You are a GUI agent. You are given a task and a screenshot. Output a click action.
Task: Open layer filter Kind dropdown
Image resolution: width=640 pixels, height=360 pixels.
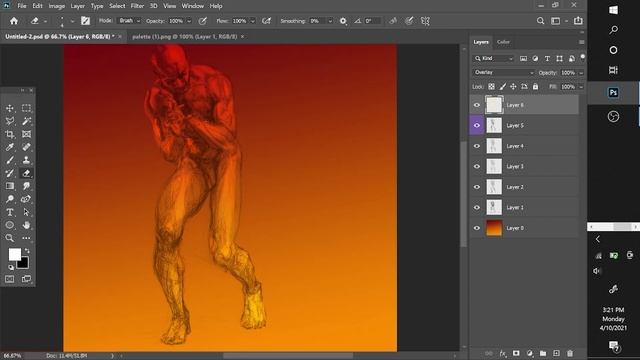tap(493, 58)
